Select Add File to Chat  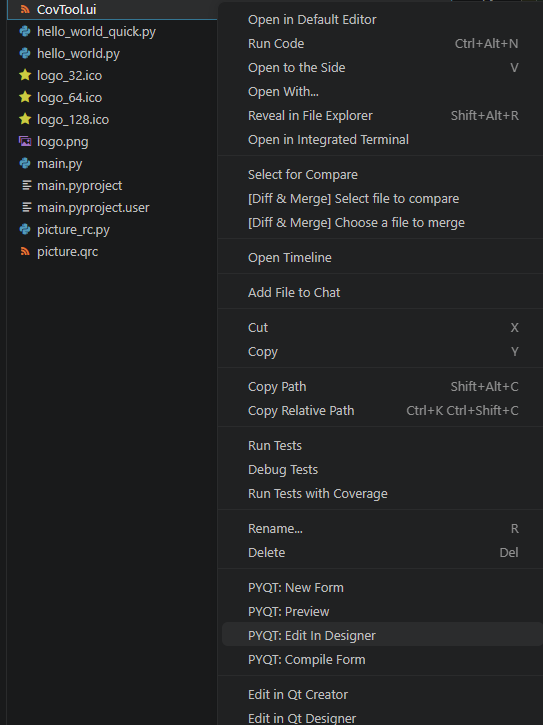(382, 292)
